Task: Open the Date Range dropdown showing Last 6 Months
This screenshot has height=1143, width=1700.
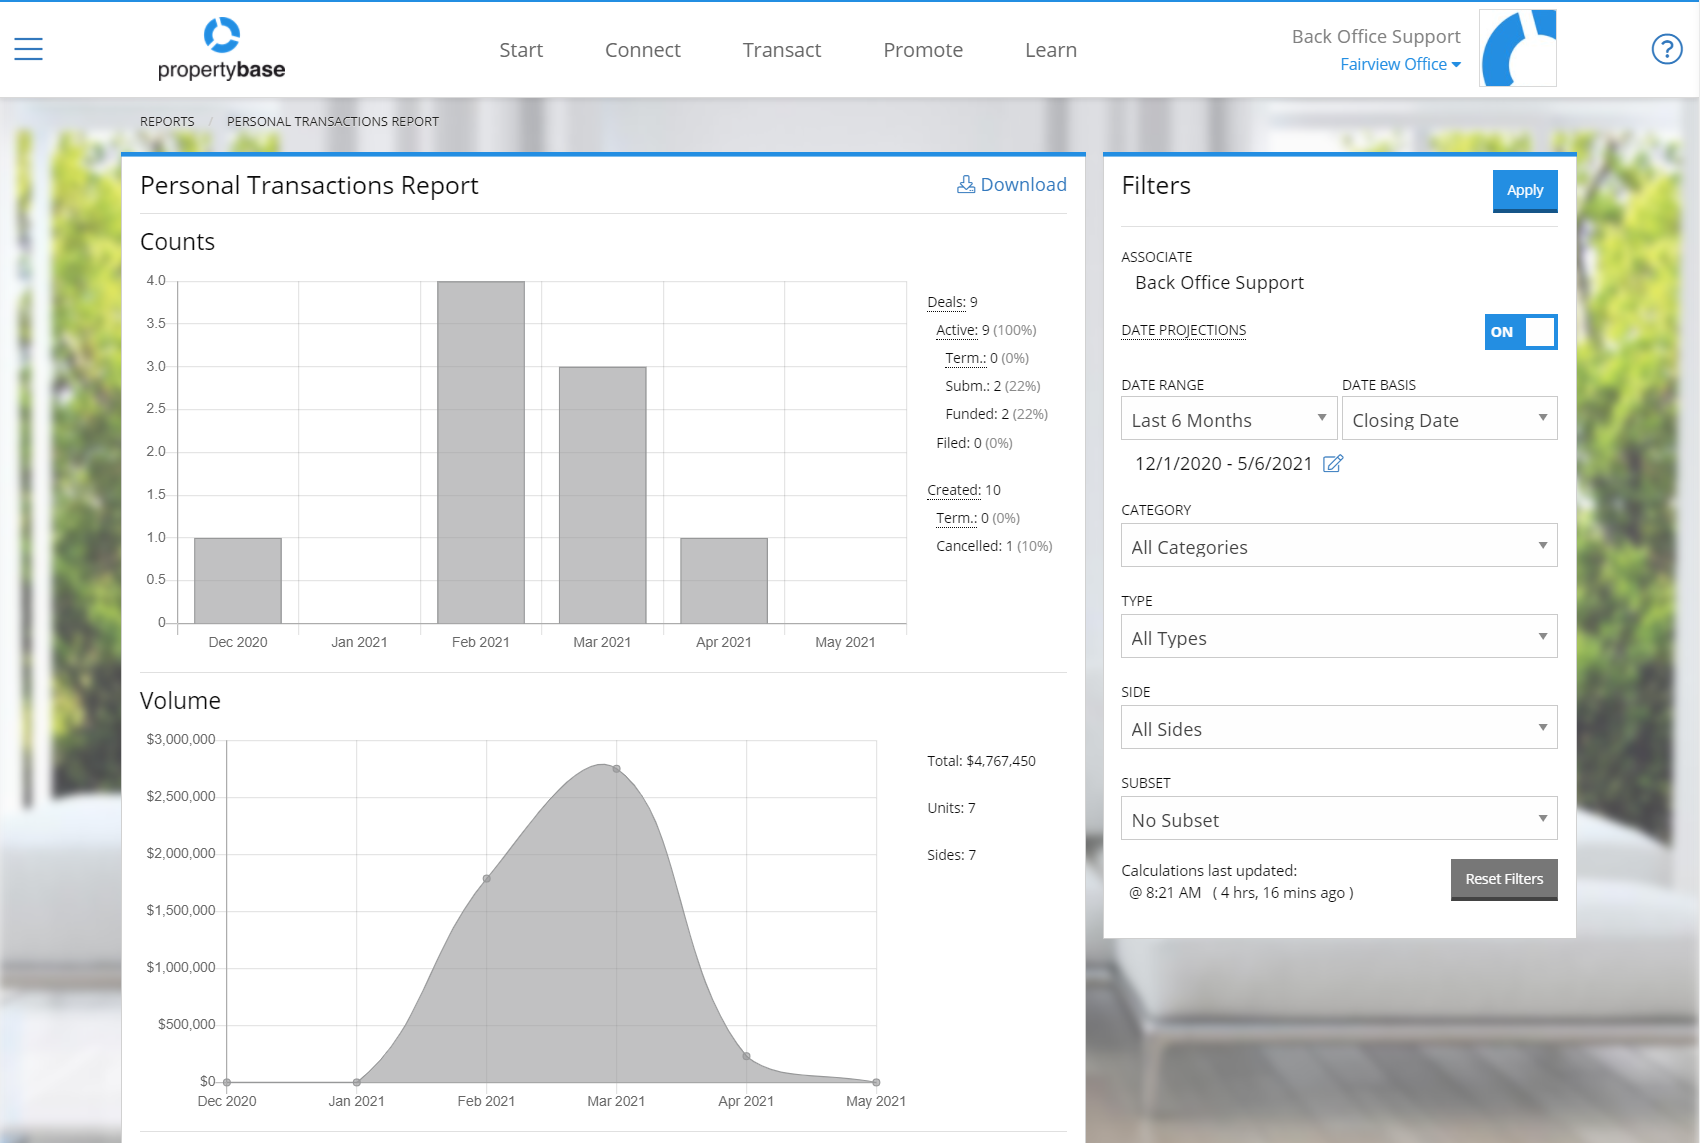Action: [x=1228, y=418]
